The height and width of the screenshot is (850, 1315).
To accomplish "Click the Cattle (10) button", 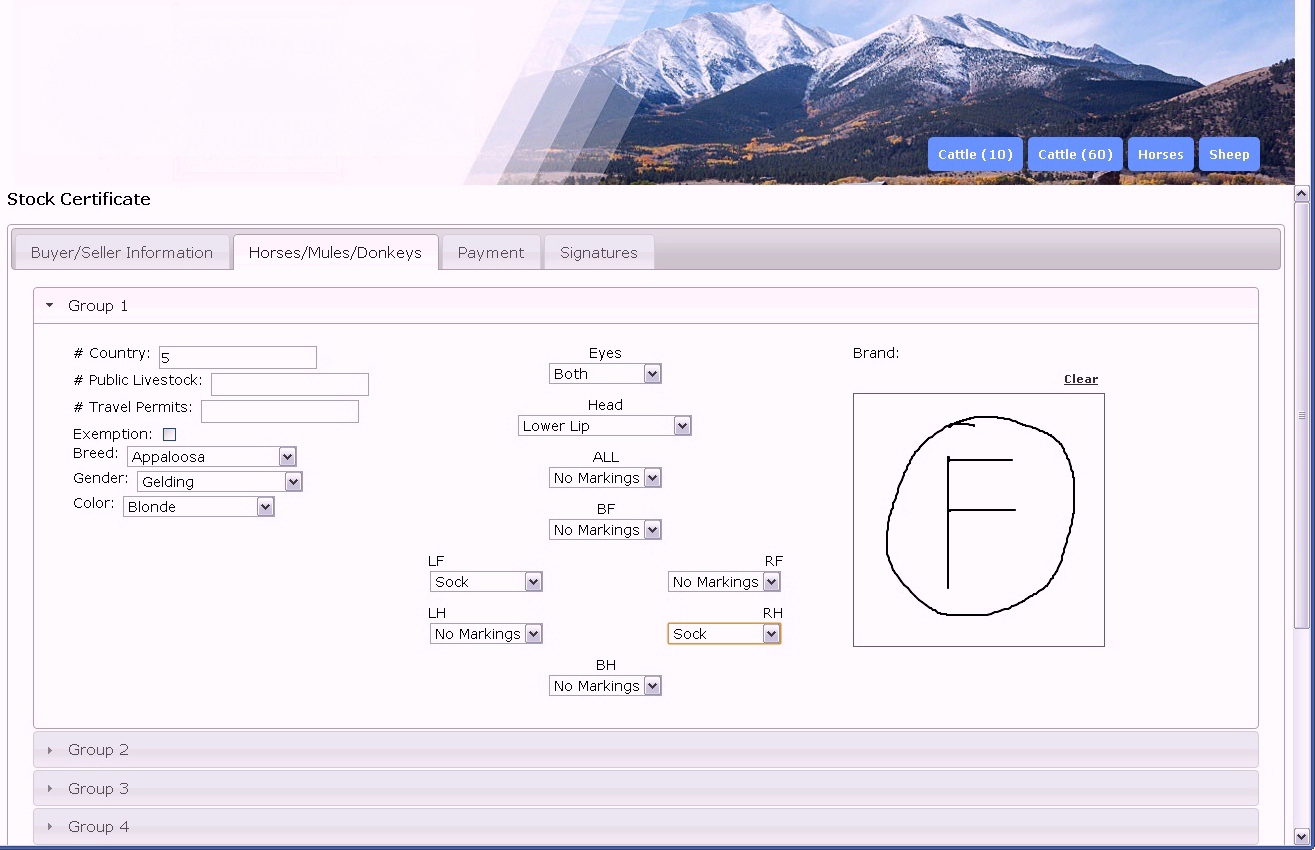I will (975, 154).
